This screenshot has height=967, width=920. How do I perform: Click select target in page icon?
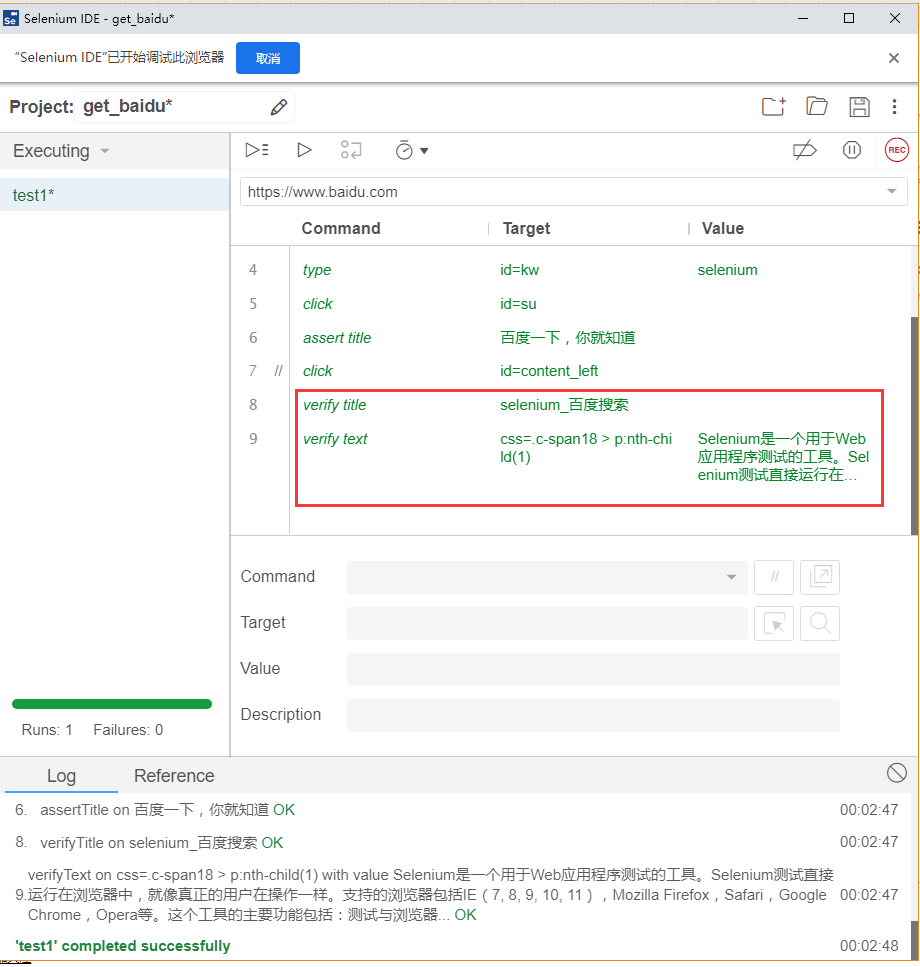tap(774, 623)
